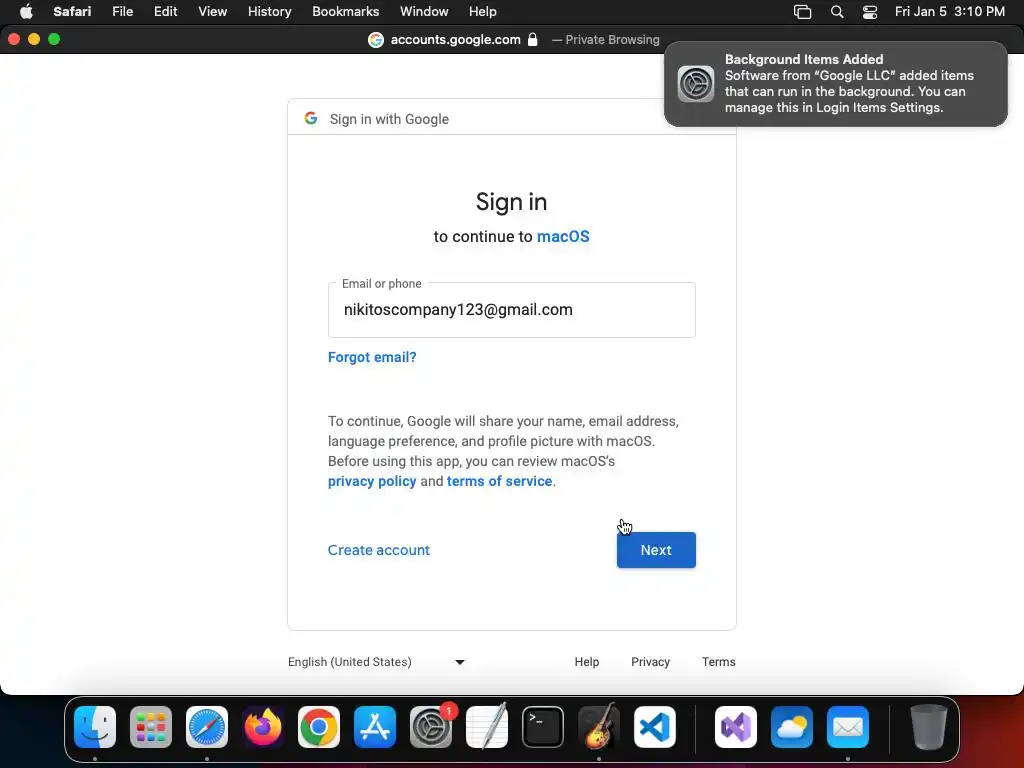Viewport: 1024px width, 768px height.
Task: Launch Firefox from the dock
Action: tap(263, 727)
